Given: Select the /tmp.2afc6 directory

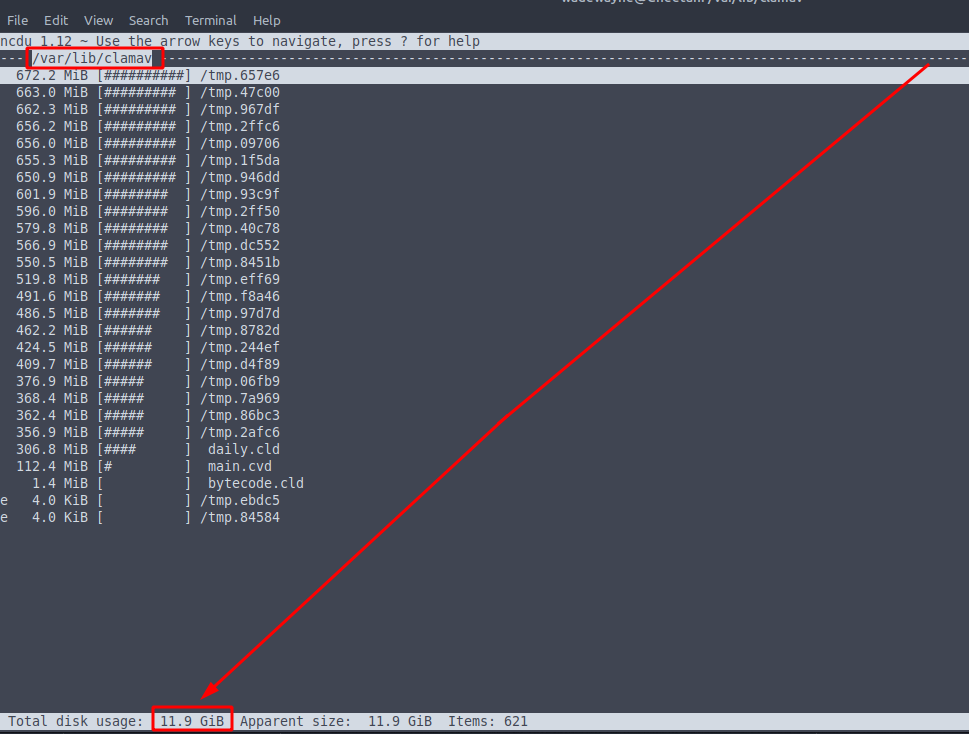Looking at the screenshot, I should coord(484,432).
